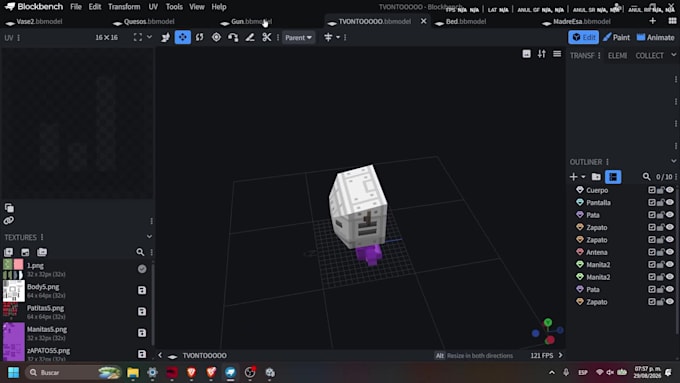Click the import texture icon in Textures
Viewport: 680px width, 383px height.
8,252
